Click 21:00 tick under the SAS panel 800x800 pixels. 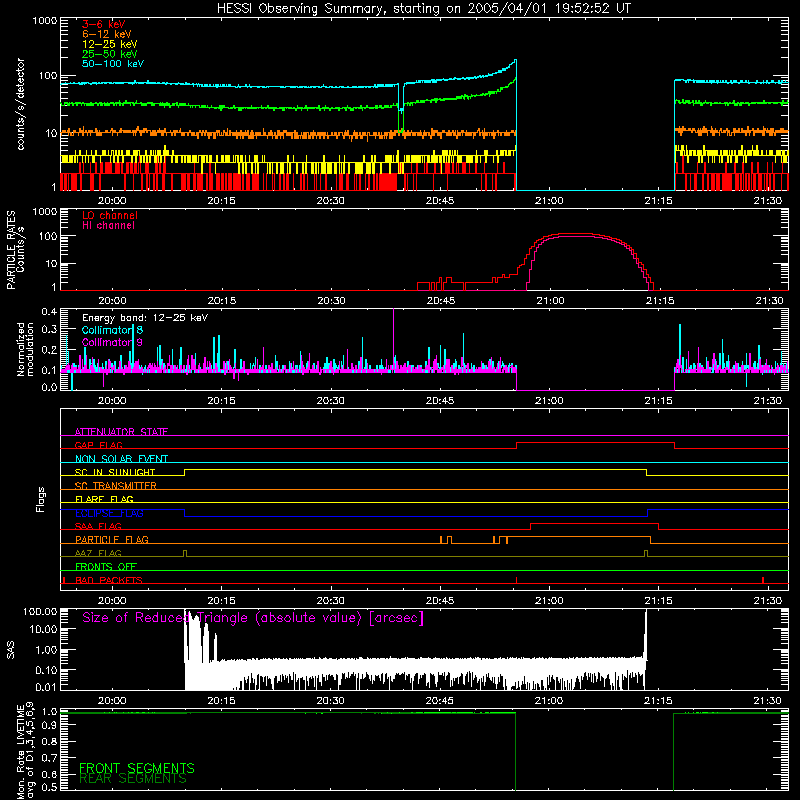click(549, 701)
